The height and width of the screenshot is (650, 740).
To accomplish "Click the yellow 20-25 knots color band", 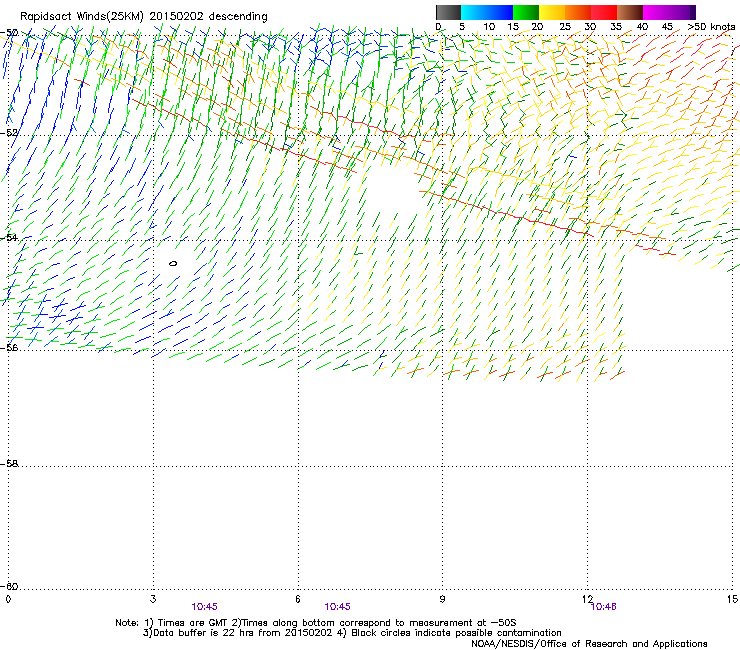I will 552,12.
